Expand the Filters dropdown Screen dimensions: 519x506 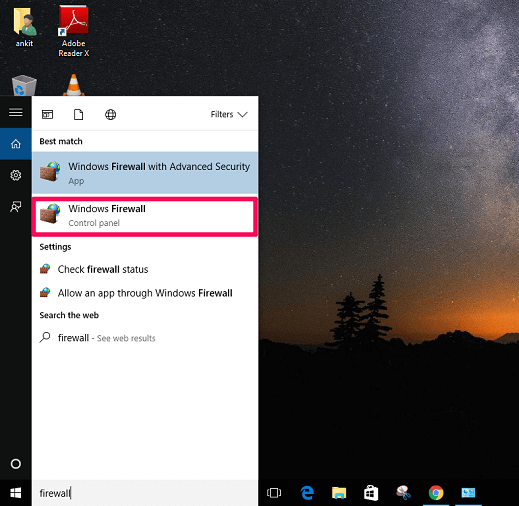229,114
